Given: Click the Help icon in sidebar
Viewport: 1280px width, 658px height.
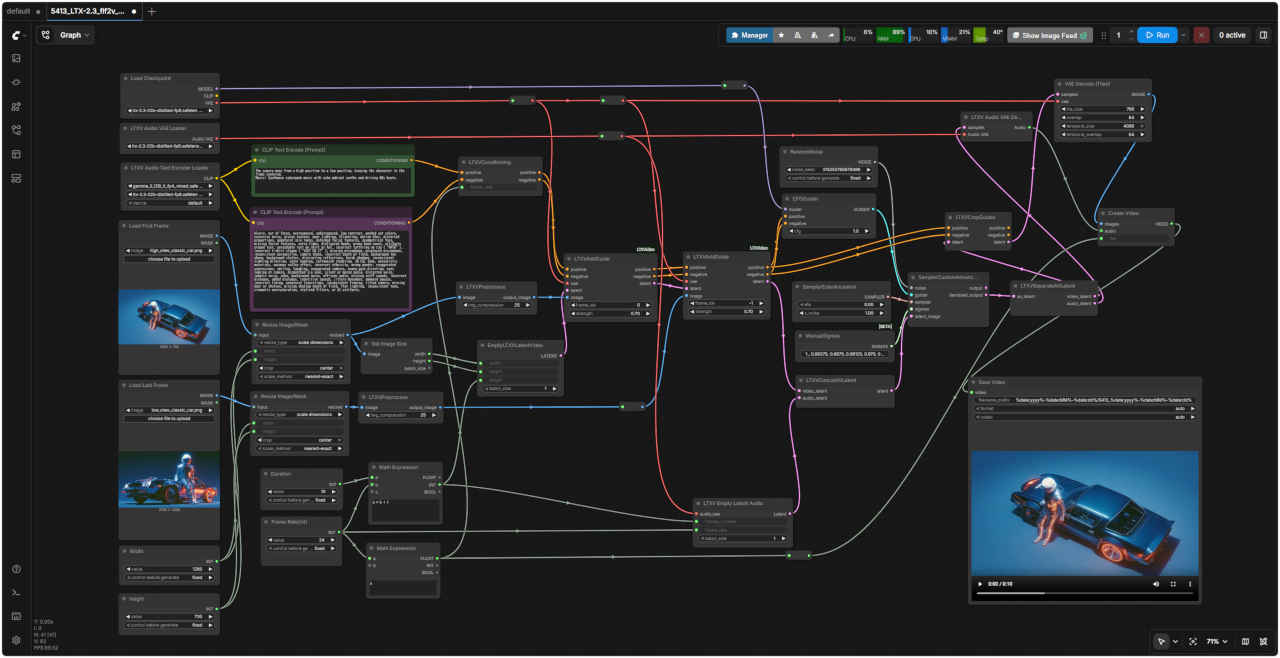Looking at the screenshot, I should [16, 569].
